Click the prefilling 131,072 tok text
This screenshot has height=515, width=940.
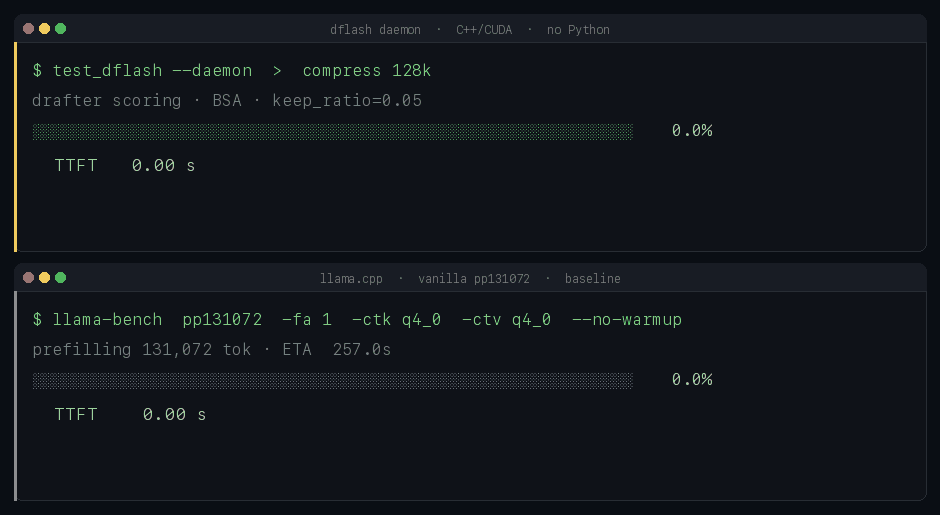pos(141,350)
